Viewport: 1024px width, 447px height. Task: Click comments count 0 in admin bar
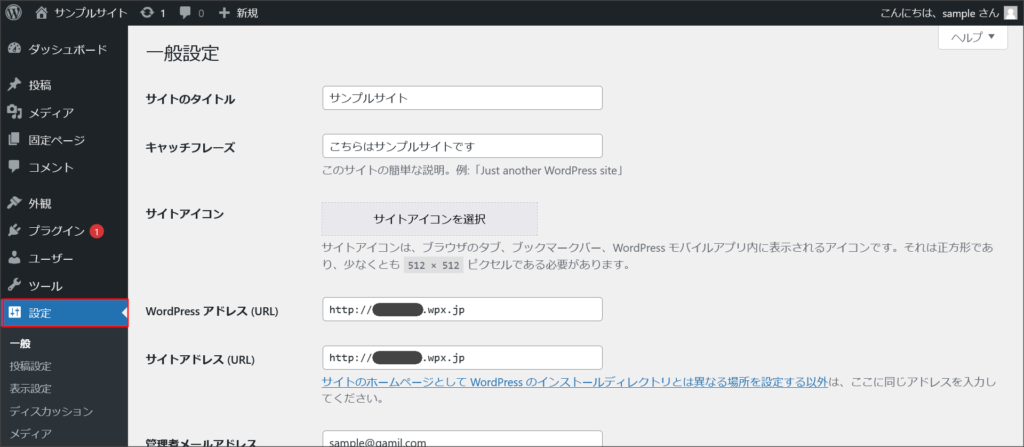[200, 13]
